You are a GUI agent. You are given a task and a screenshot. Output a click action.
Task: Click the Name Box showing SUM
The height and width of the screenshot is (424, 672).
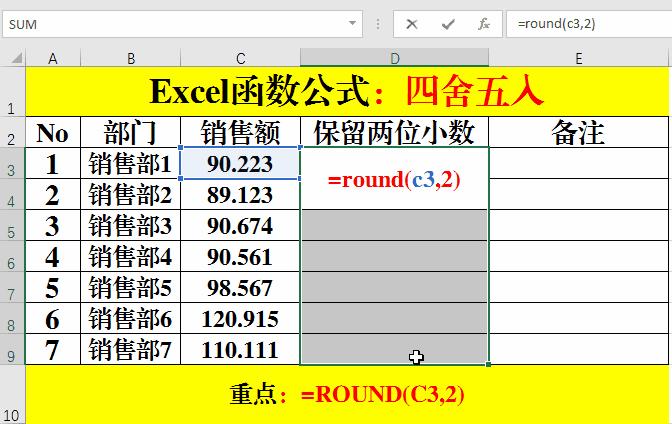(183, 24)
